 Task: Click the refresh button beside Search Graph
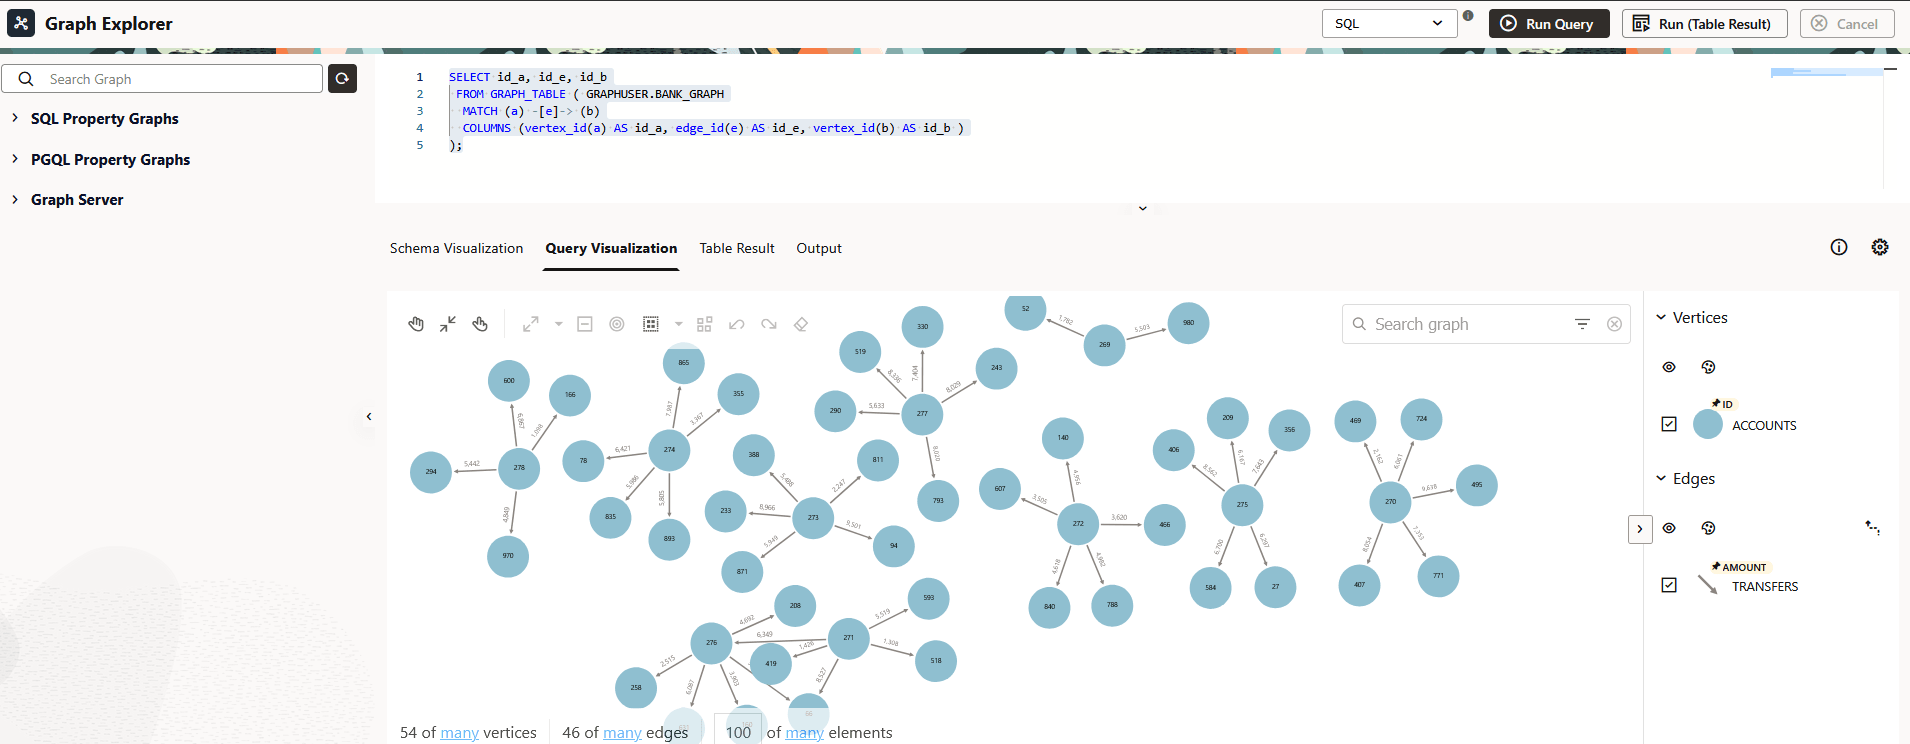tap(343, 78)
